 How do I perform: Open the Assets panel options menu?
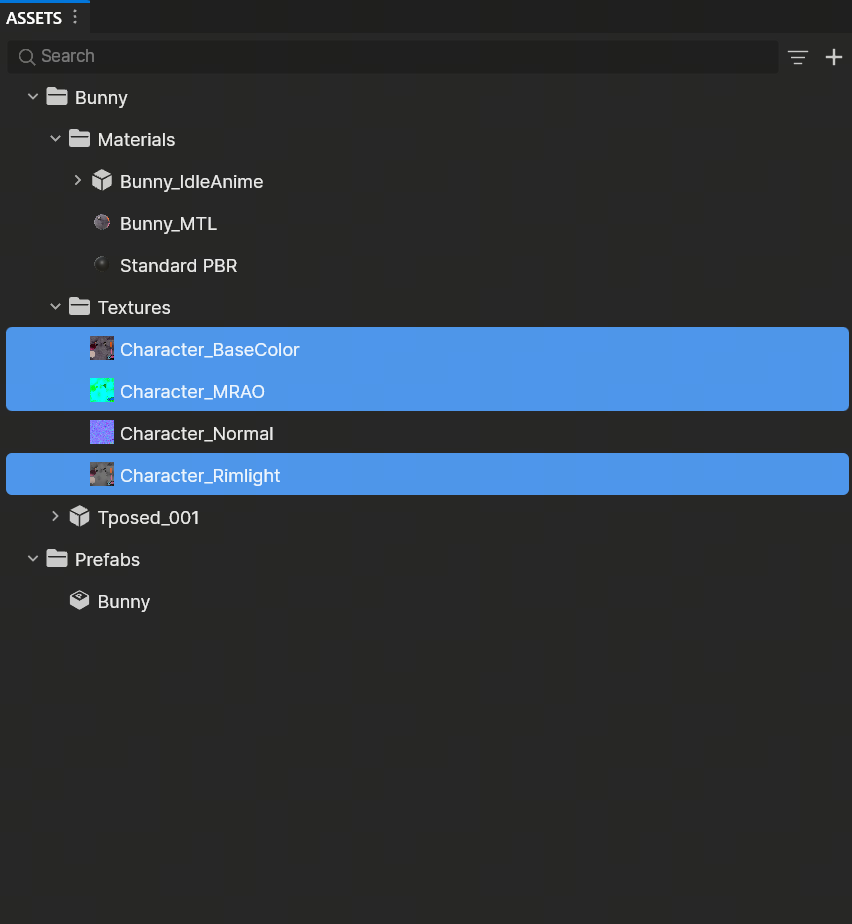tap(75, 17)
